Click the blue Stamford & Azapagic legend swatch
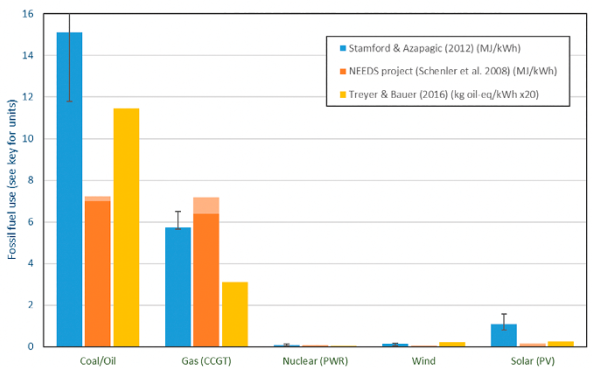This screenshot has height=372, width=592. tap(343, 48)
